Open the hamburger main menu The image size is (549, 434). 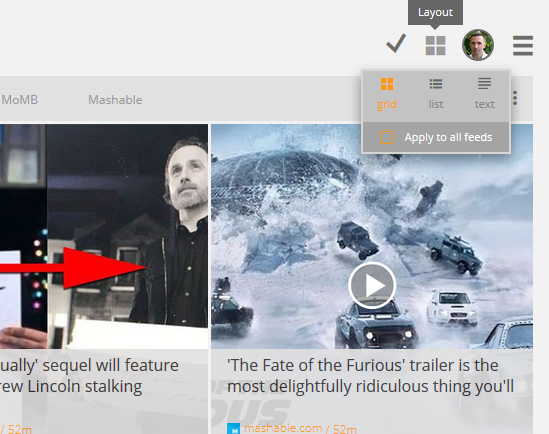click(x=523, y=46)
